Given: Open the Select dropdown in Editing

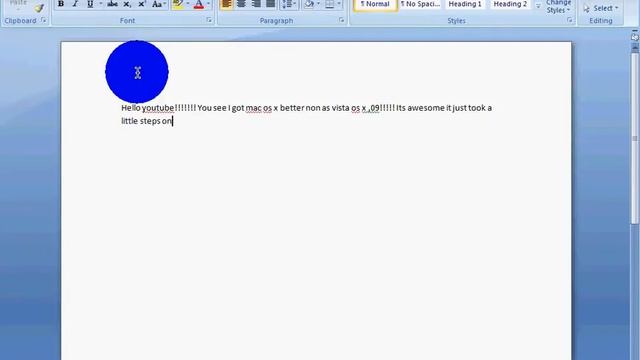Looking at the screenshot, I should 601,8.
